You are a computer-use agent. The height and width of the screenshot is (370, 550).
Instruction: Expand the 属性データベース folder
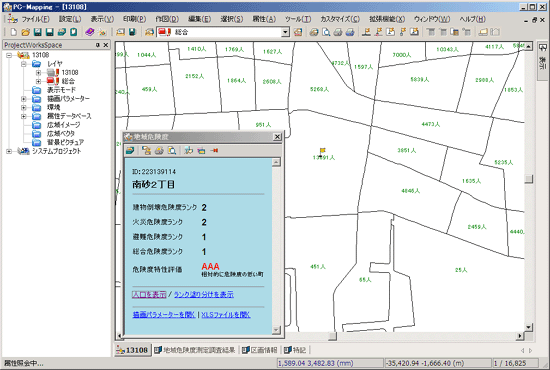click(24, 116)
